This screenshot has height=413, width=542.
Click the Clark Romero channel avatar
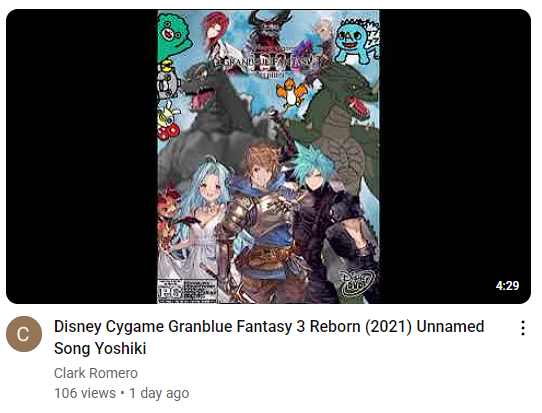point(24,334)
